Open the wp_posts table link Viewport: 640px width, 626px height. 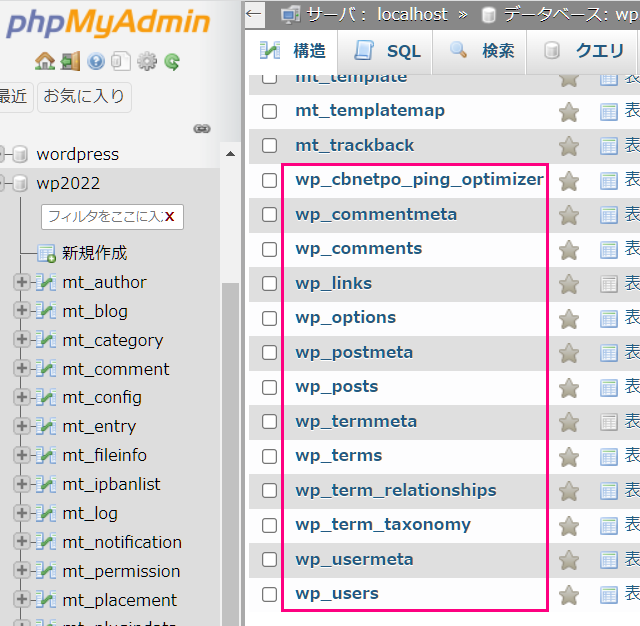337,387
